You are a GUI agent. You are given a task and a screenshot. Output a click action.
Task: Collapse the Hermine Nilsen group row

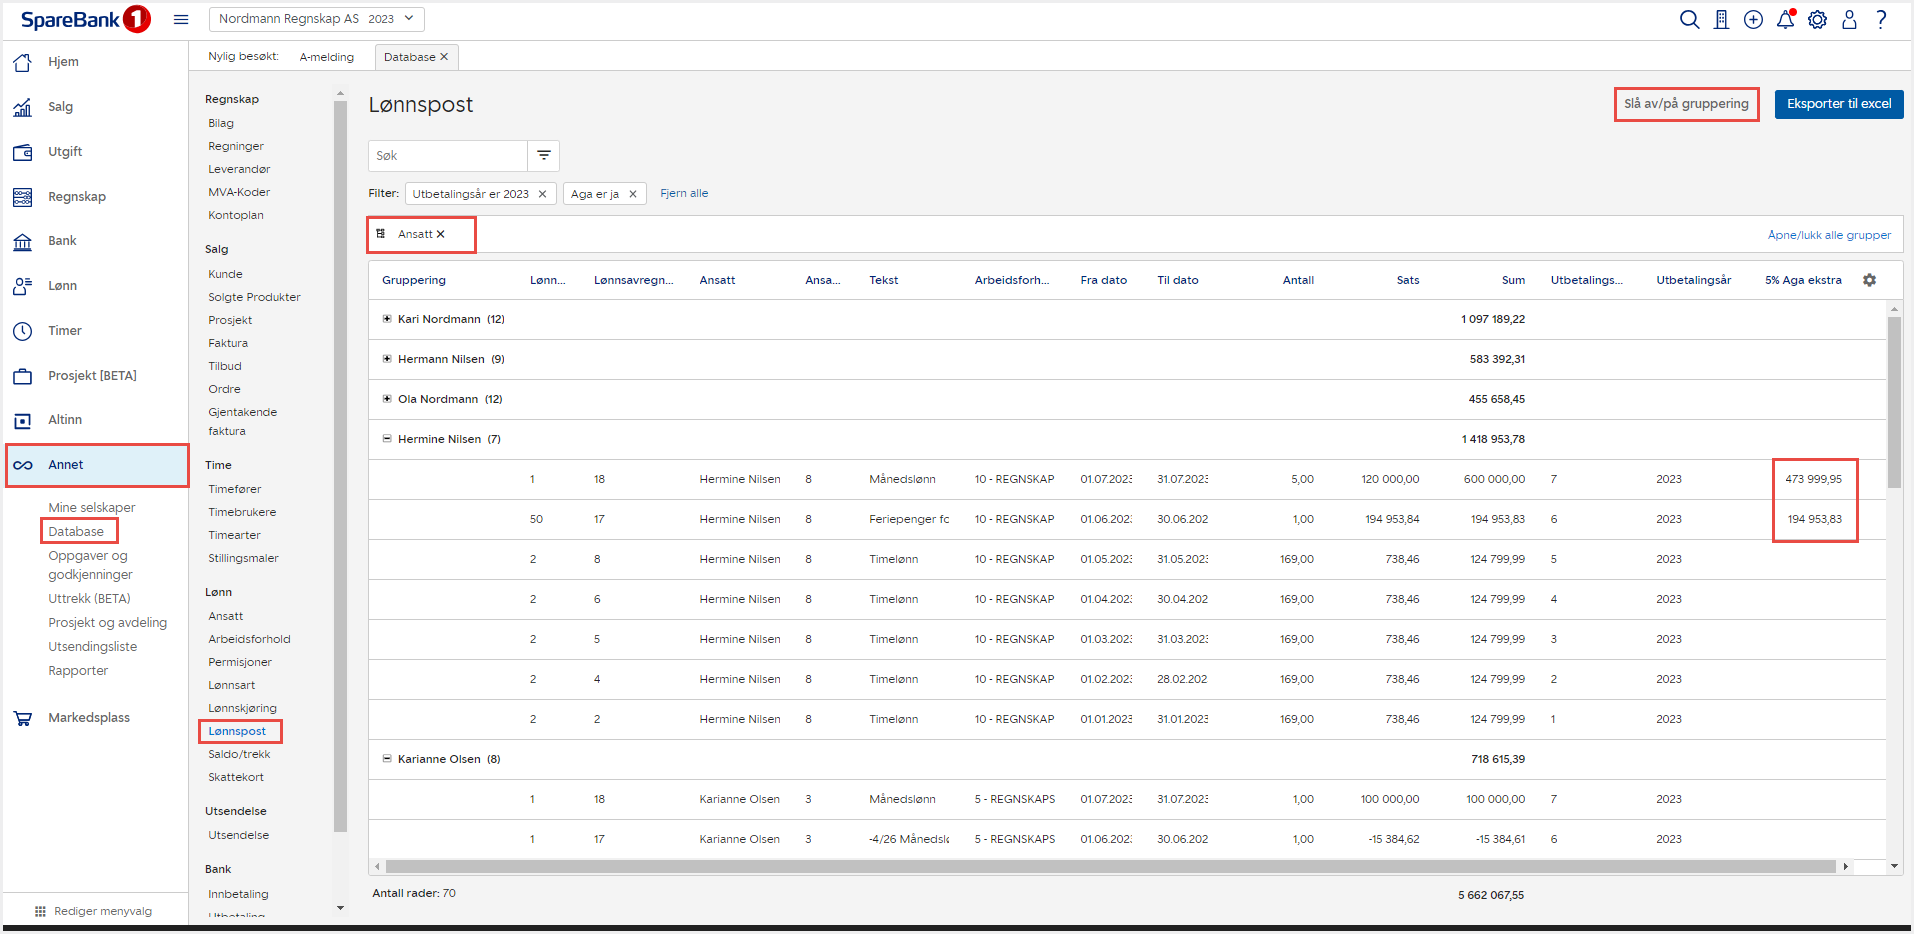[x=387, y=439]
